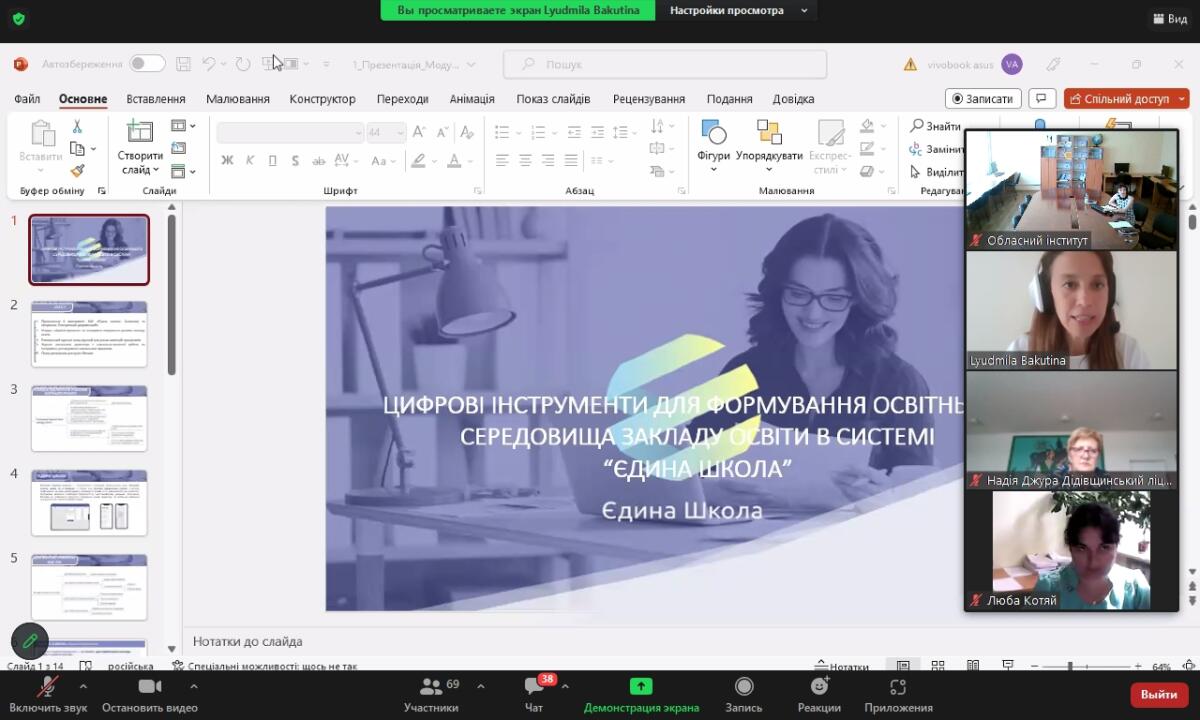Image resolution: width=1200 pixels, height=720 pixels.
Task: Click Decrease Font Size icon
Action: [442, 132]
